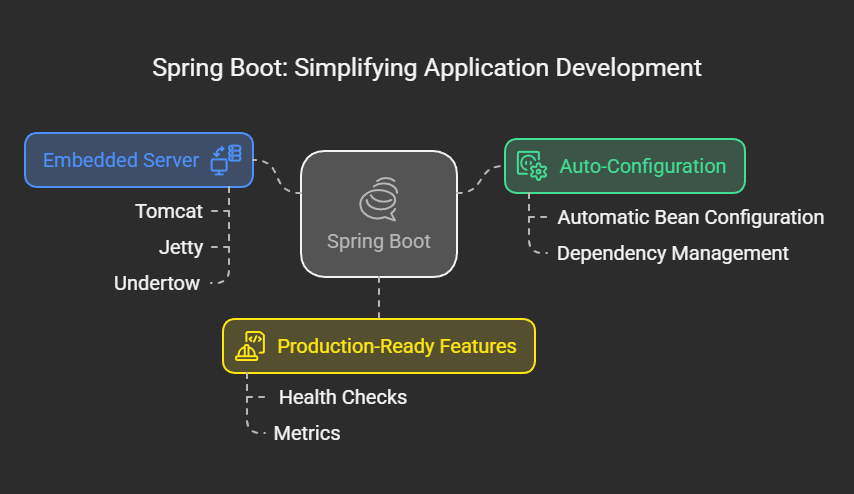Select the Auto-Configuration node
The width and height of the screenshot is (854, 494).
click(x=625, y=166)
